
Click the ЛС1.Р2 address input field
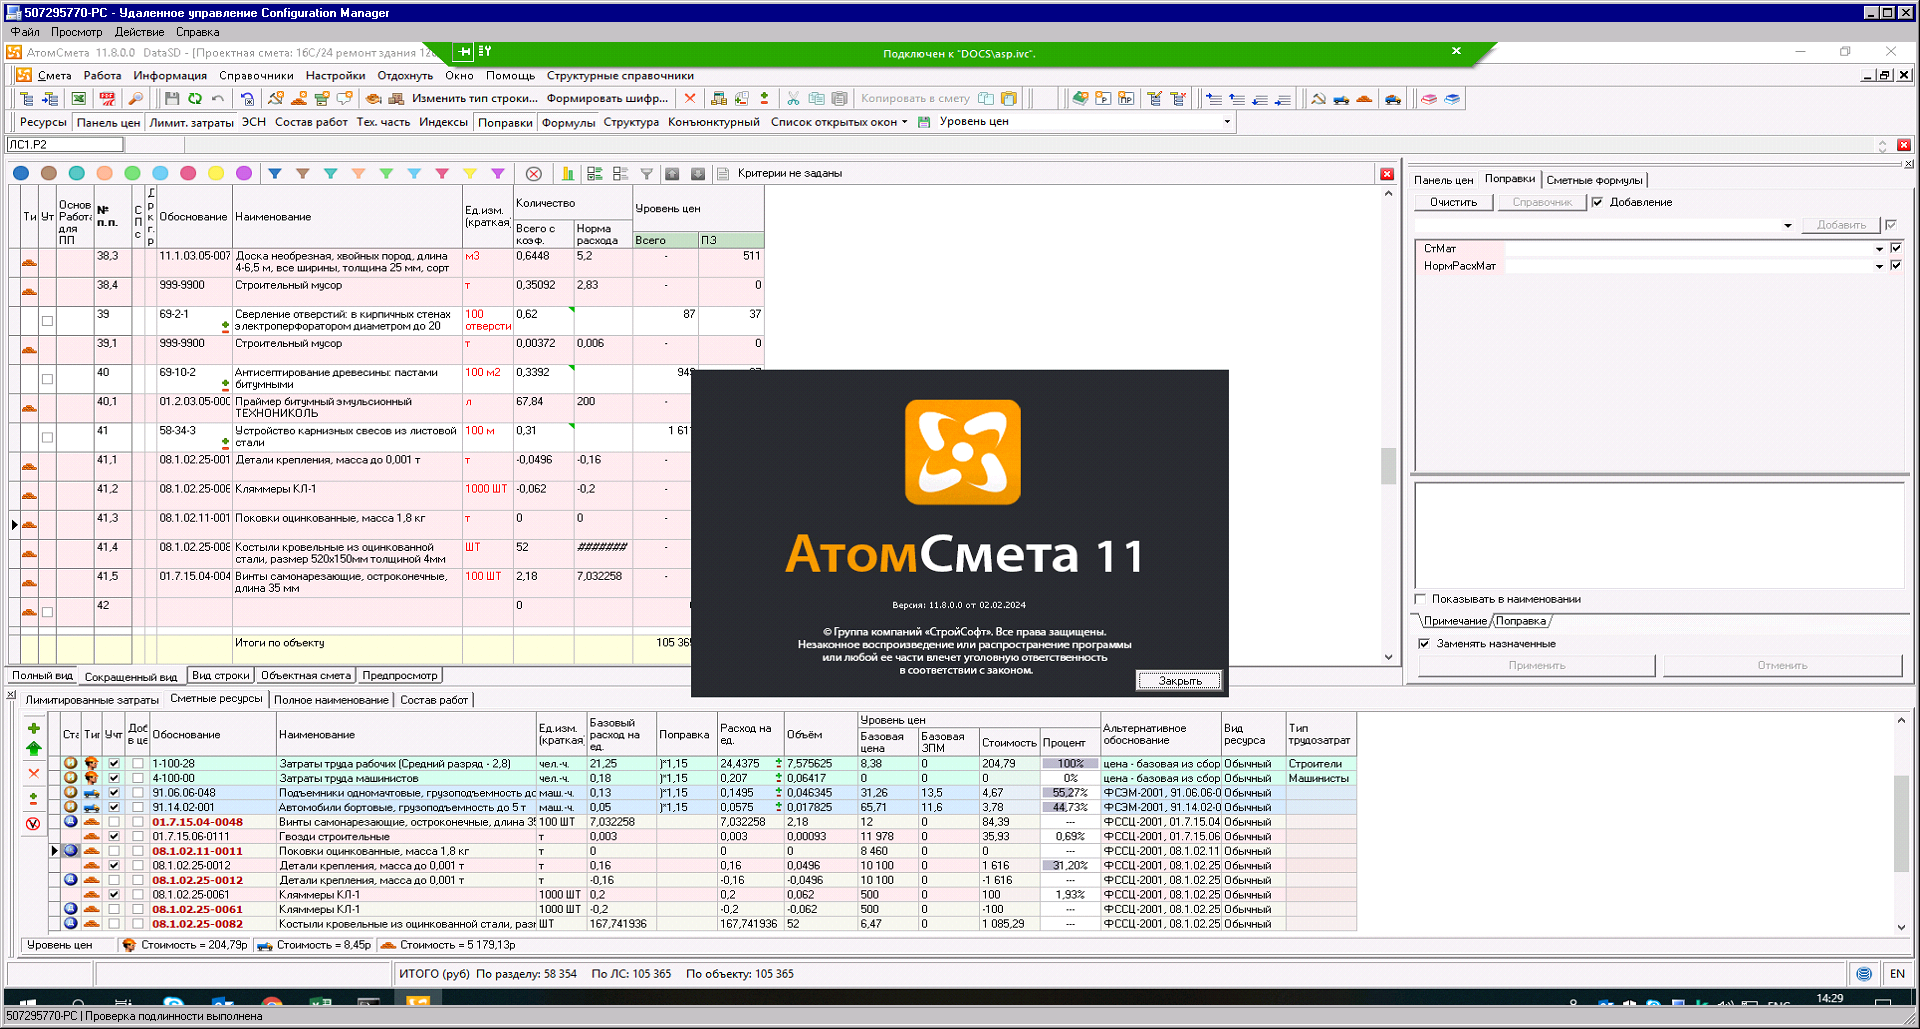[x=65, y=145]
